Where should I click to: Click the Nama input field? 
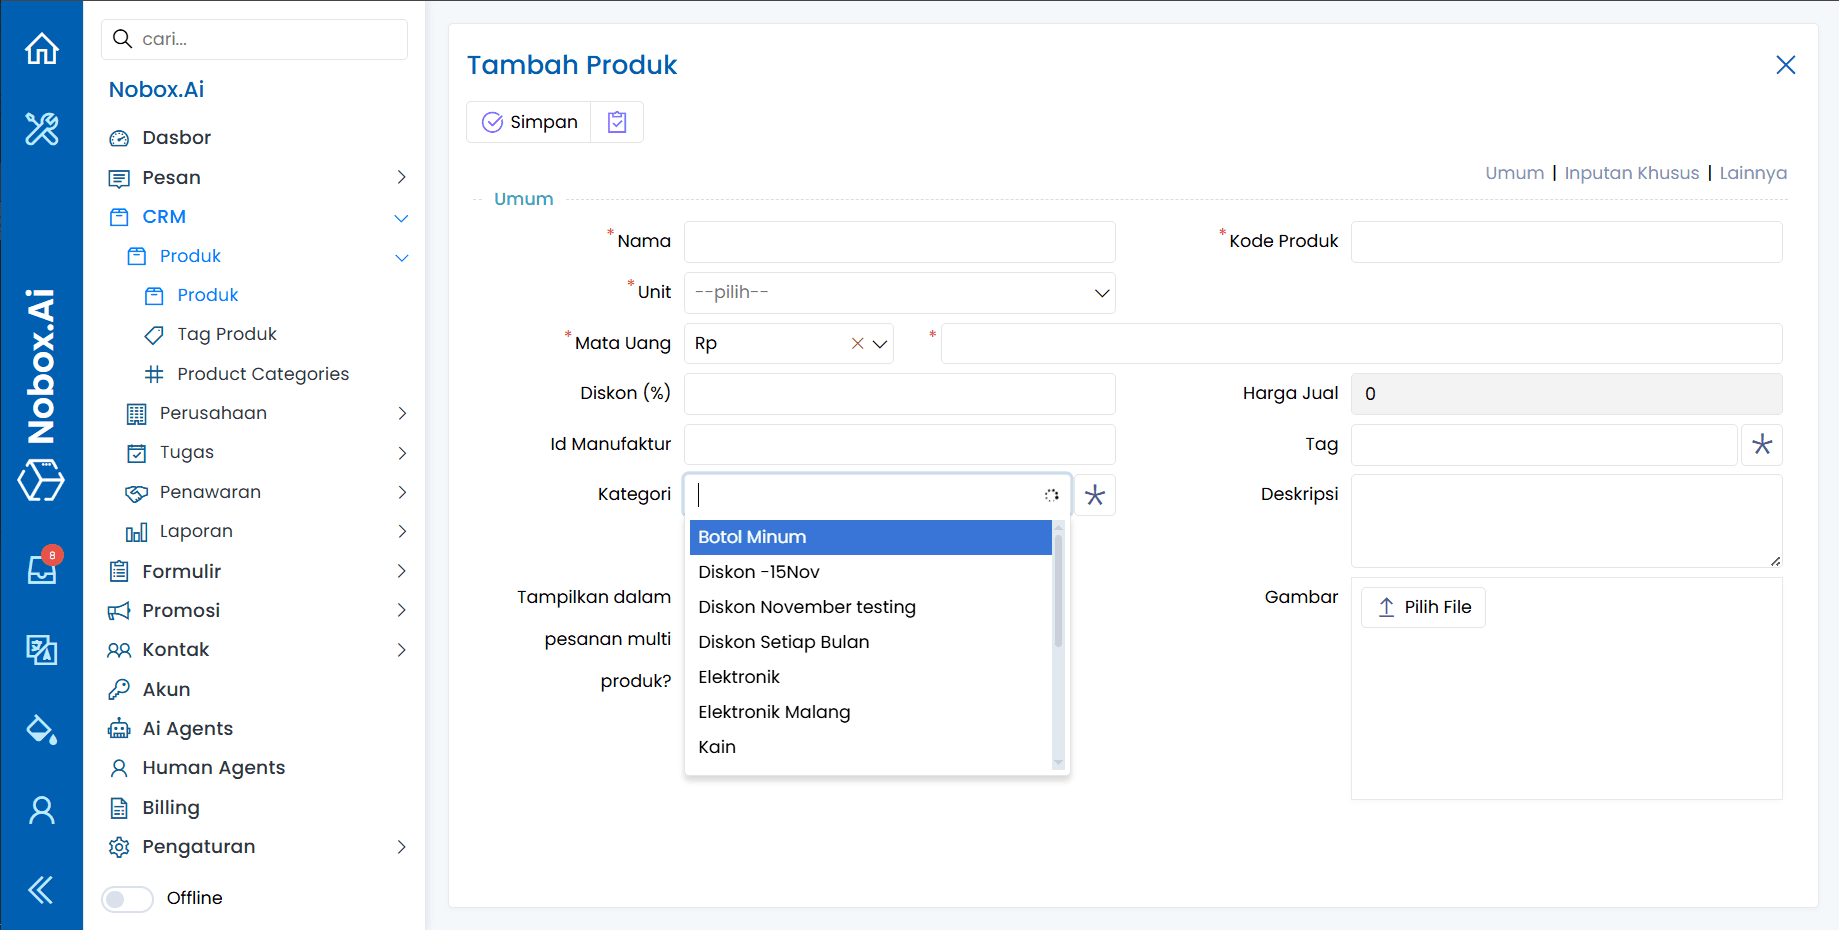tap(899, 242)
